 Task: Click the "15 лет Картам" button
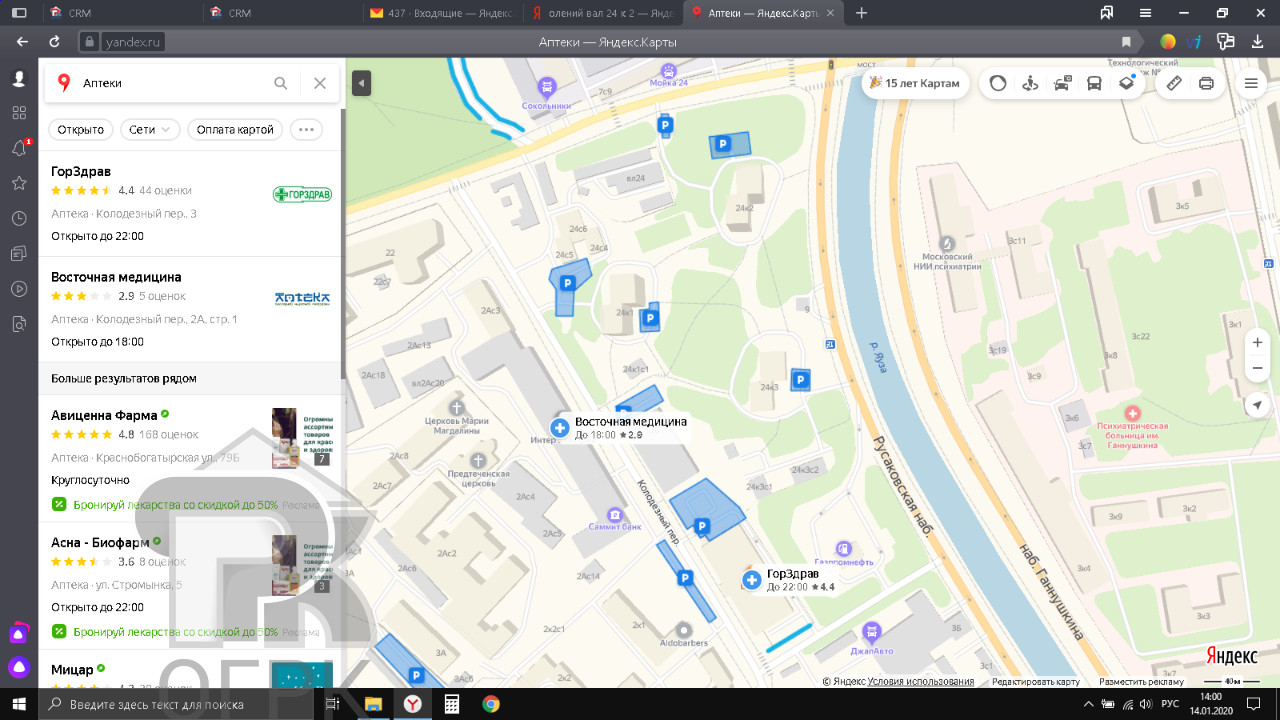coord(914,84)
